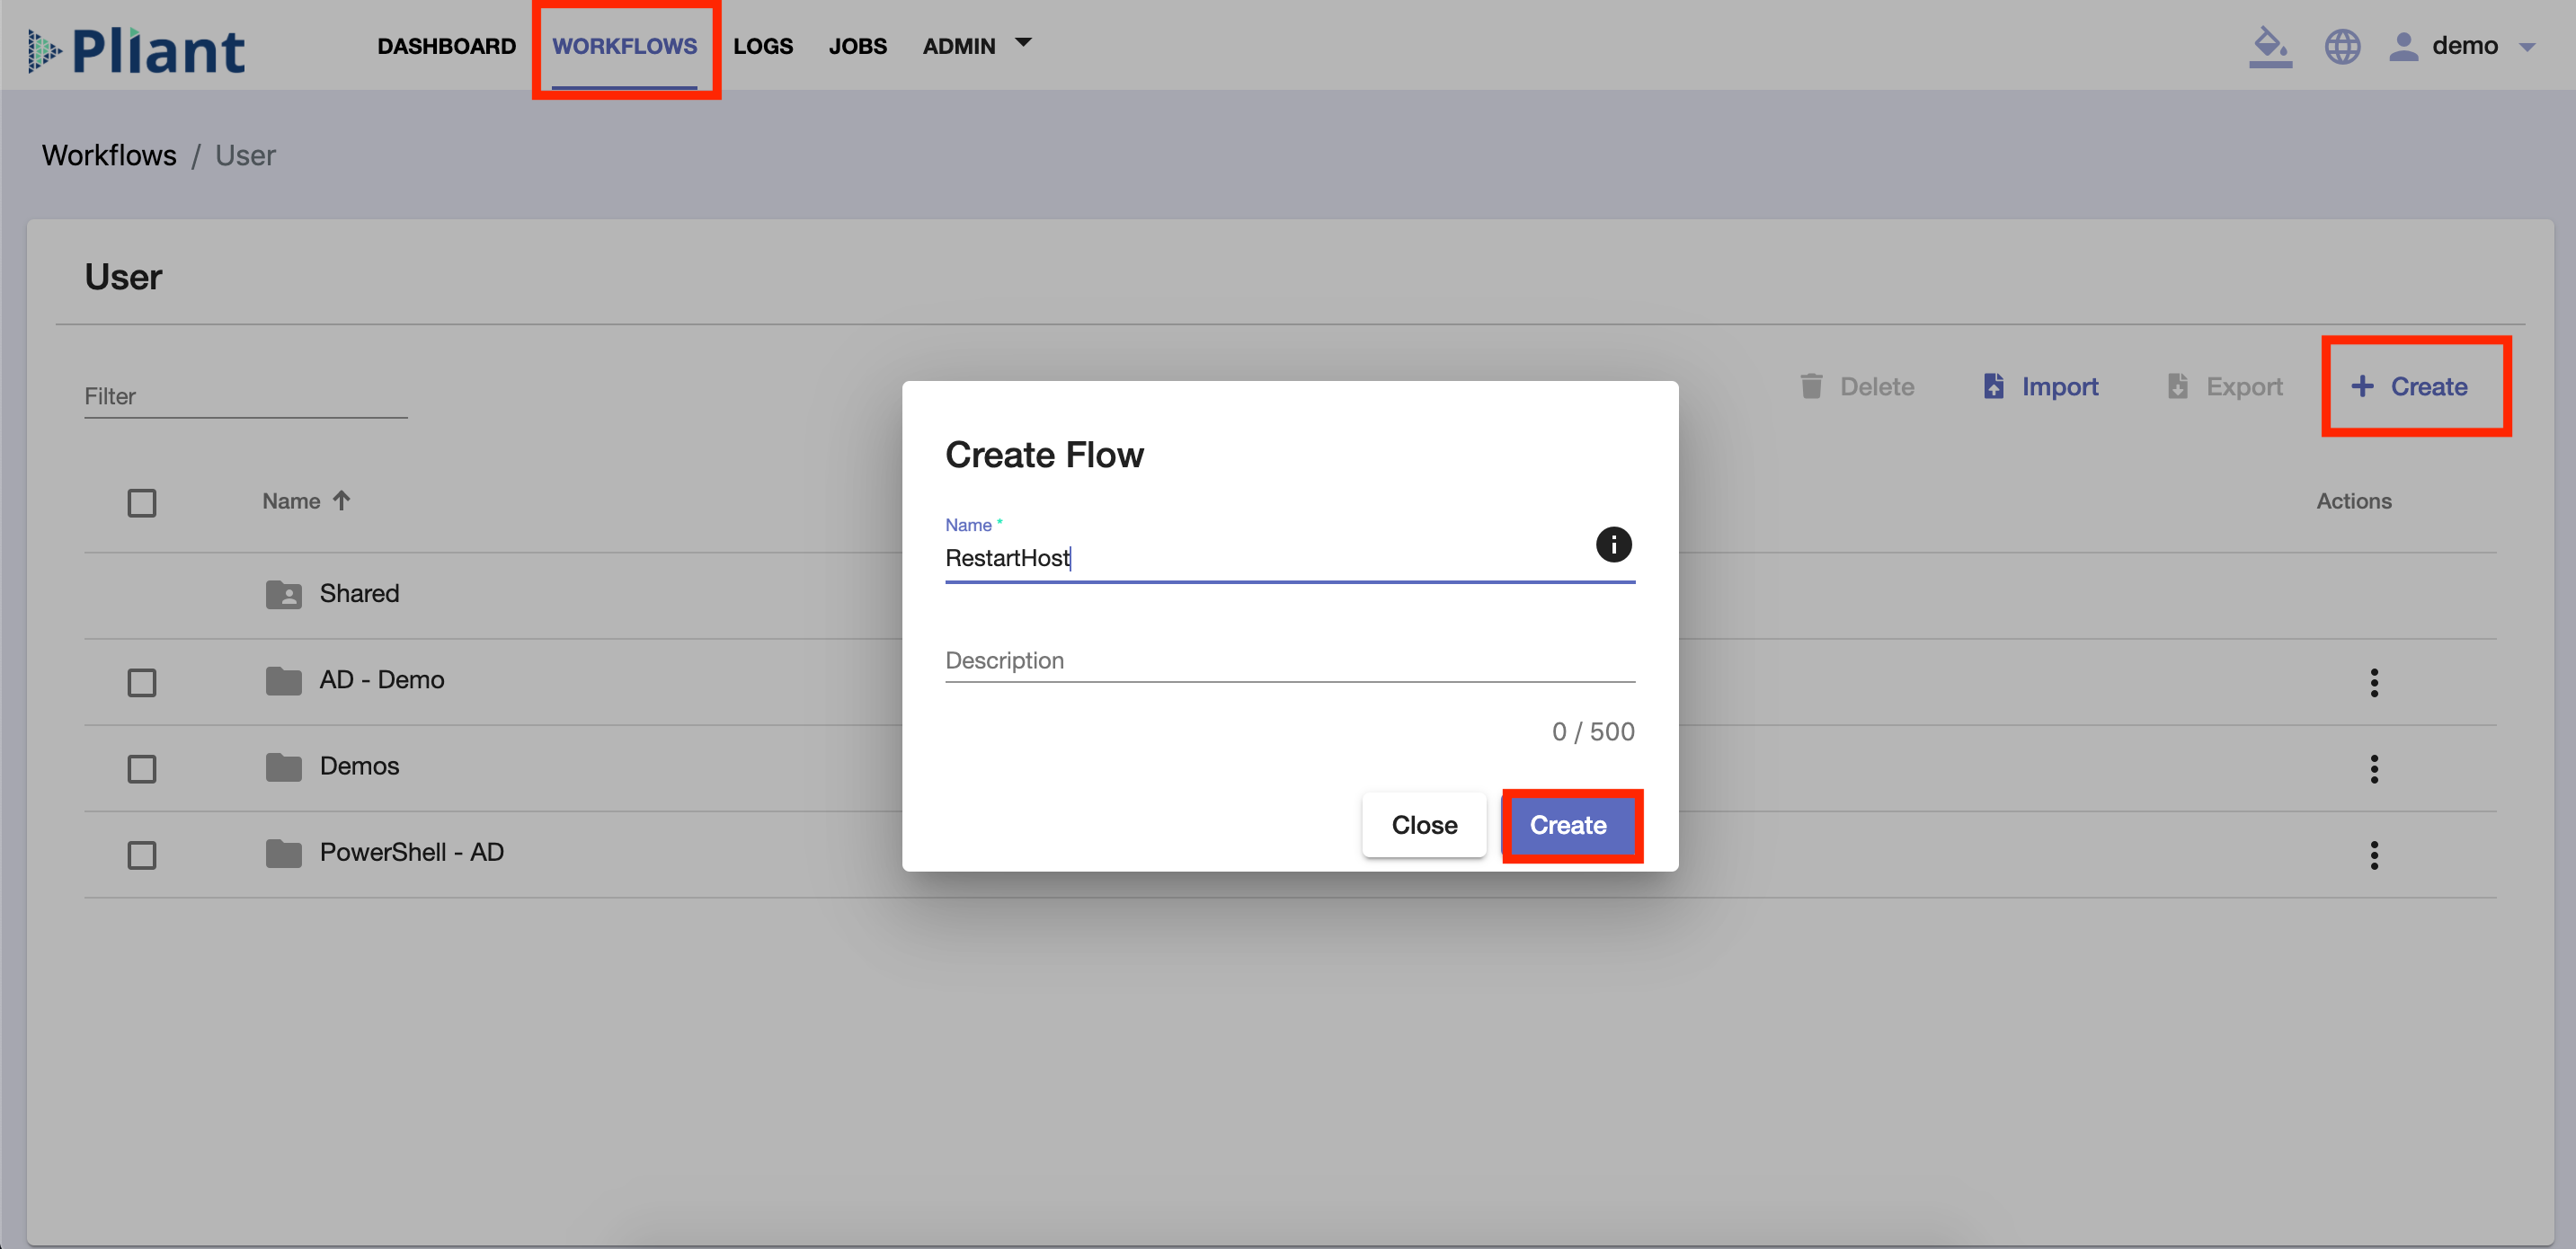Viewport: 2576px width, 1249px height.
Task: Check the checkbox for AD - Demo
Action: (x=142, y=681)
